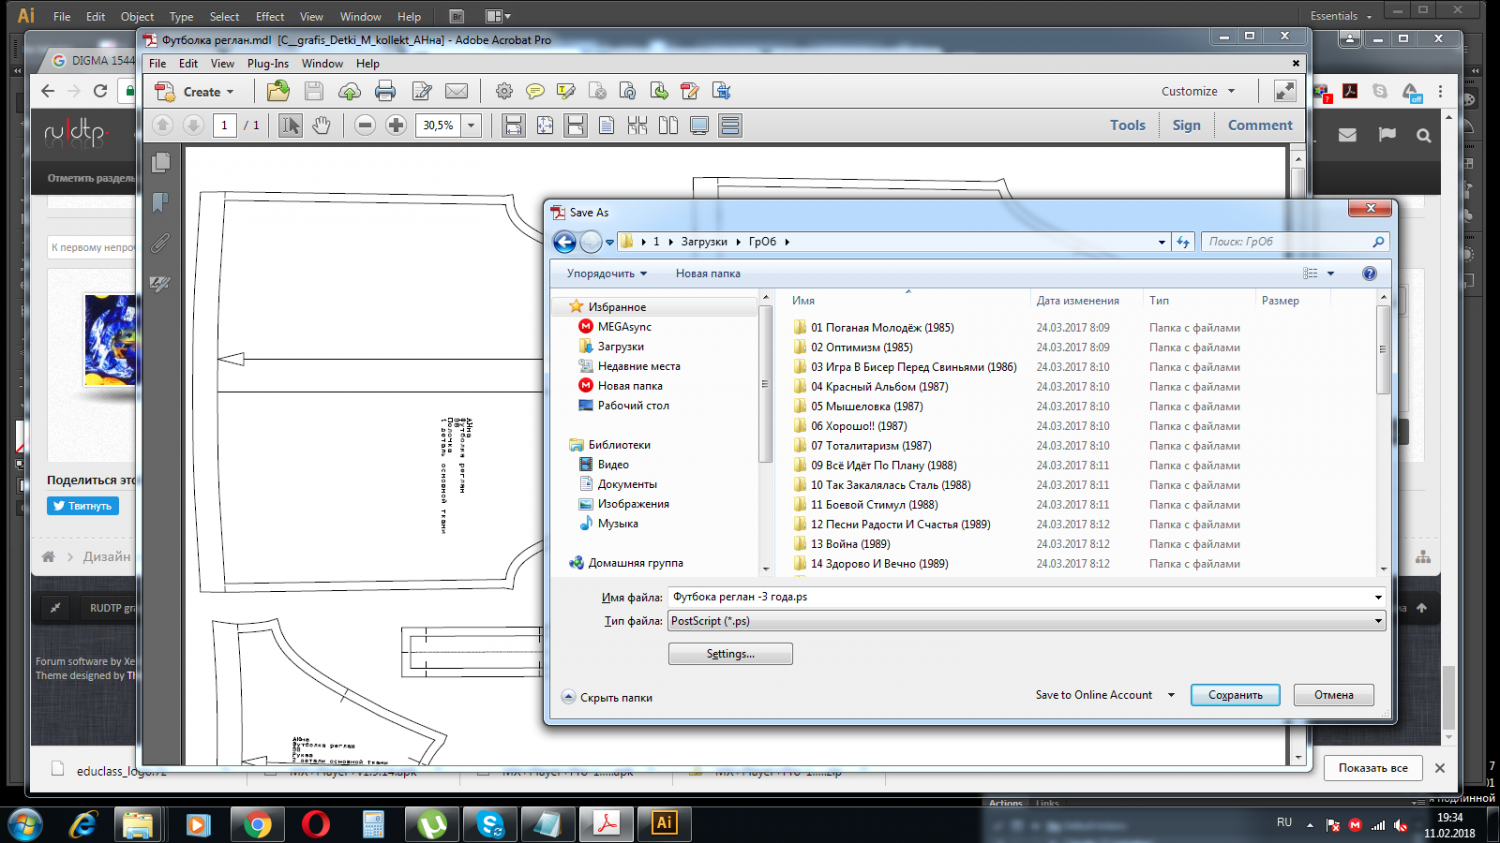Screen dimensions: 1500x843
Task: Expand Save to Online Account dropdown
Action: [1170, 695]
